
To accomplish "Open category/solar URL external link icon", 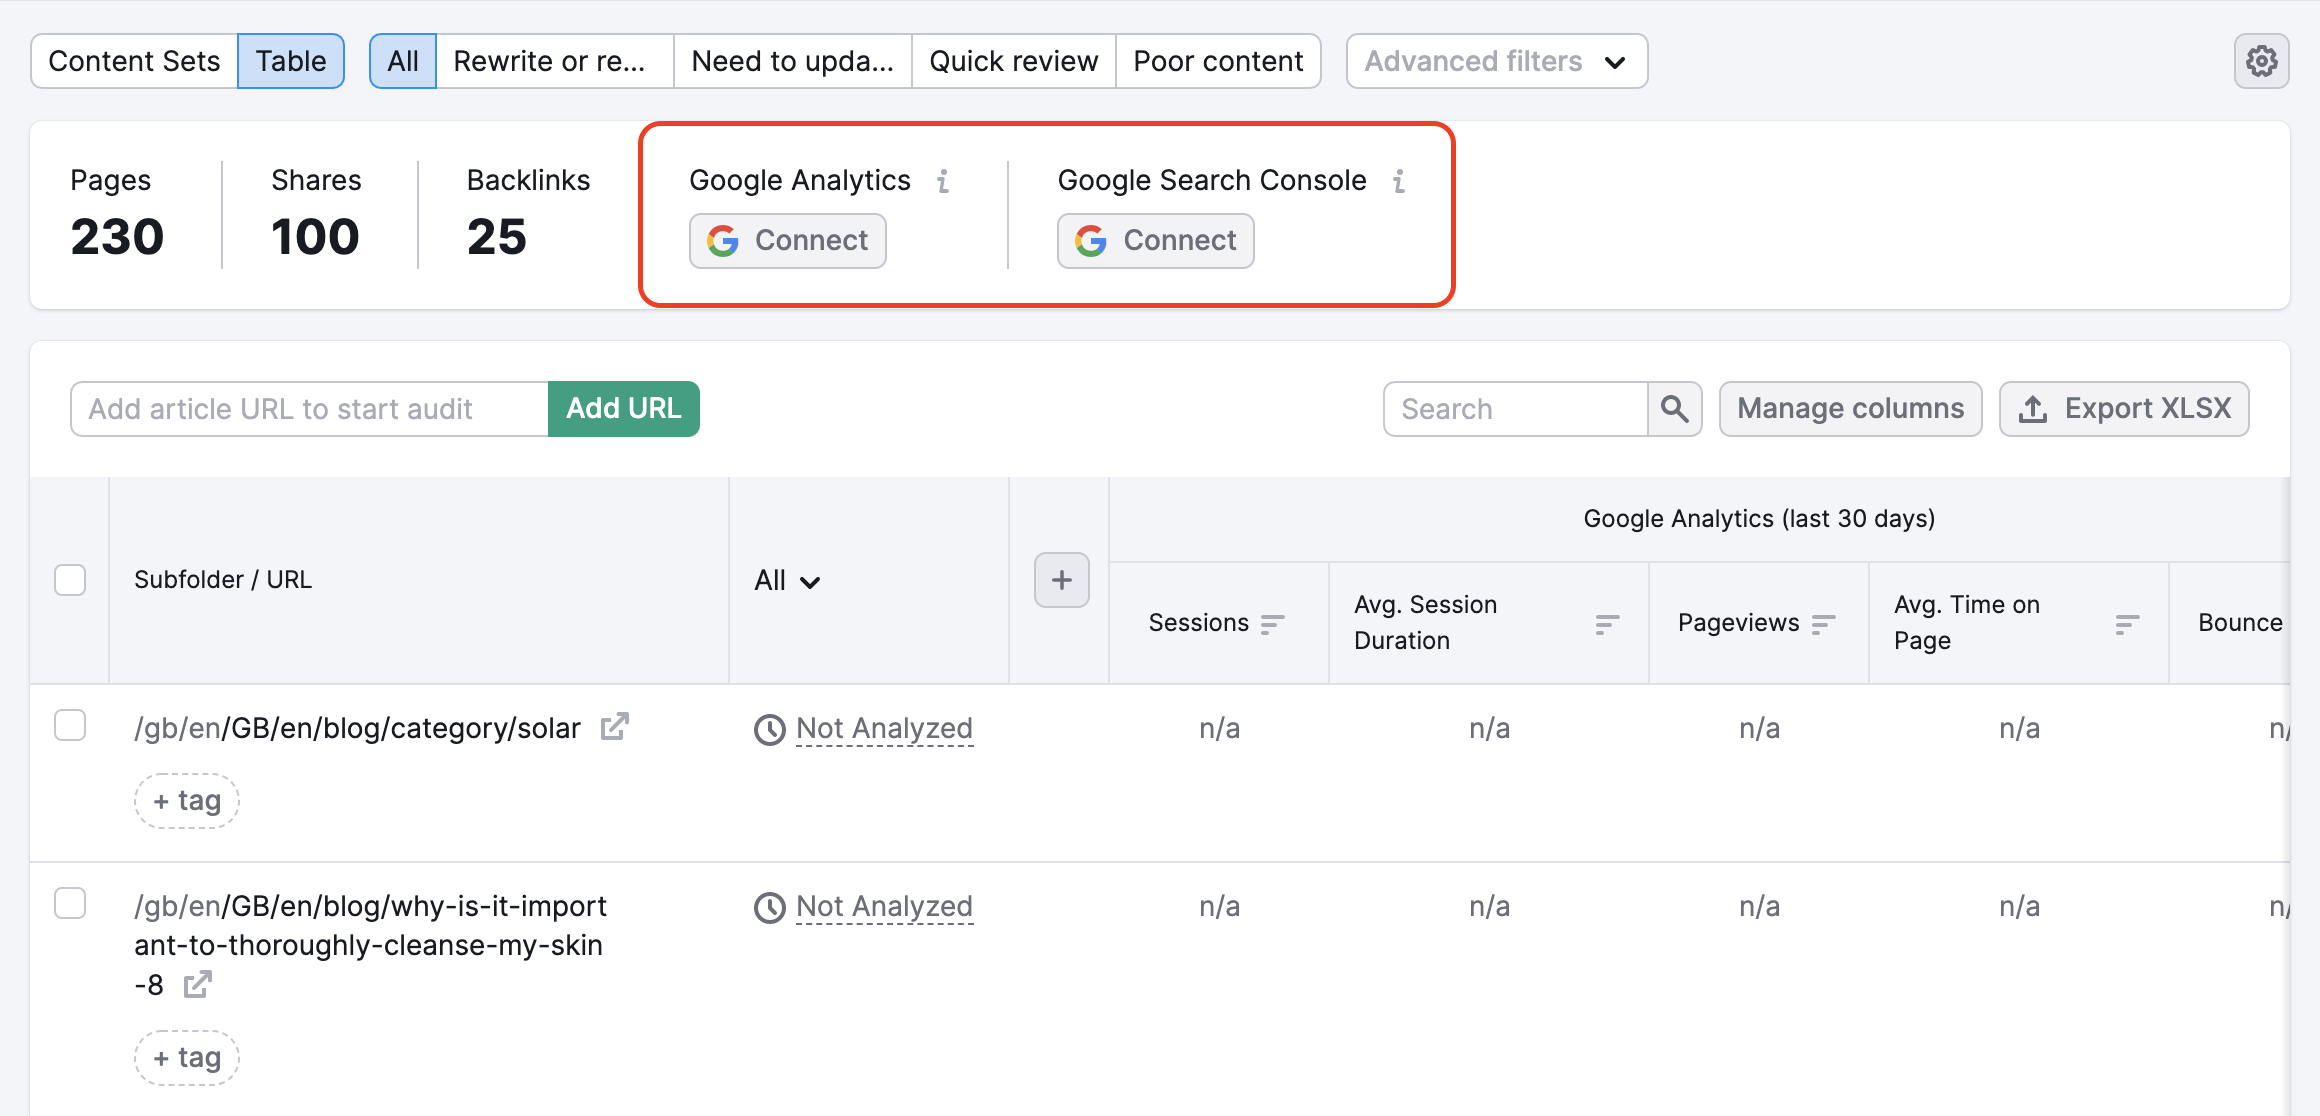I will [x=614, y=727].
